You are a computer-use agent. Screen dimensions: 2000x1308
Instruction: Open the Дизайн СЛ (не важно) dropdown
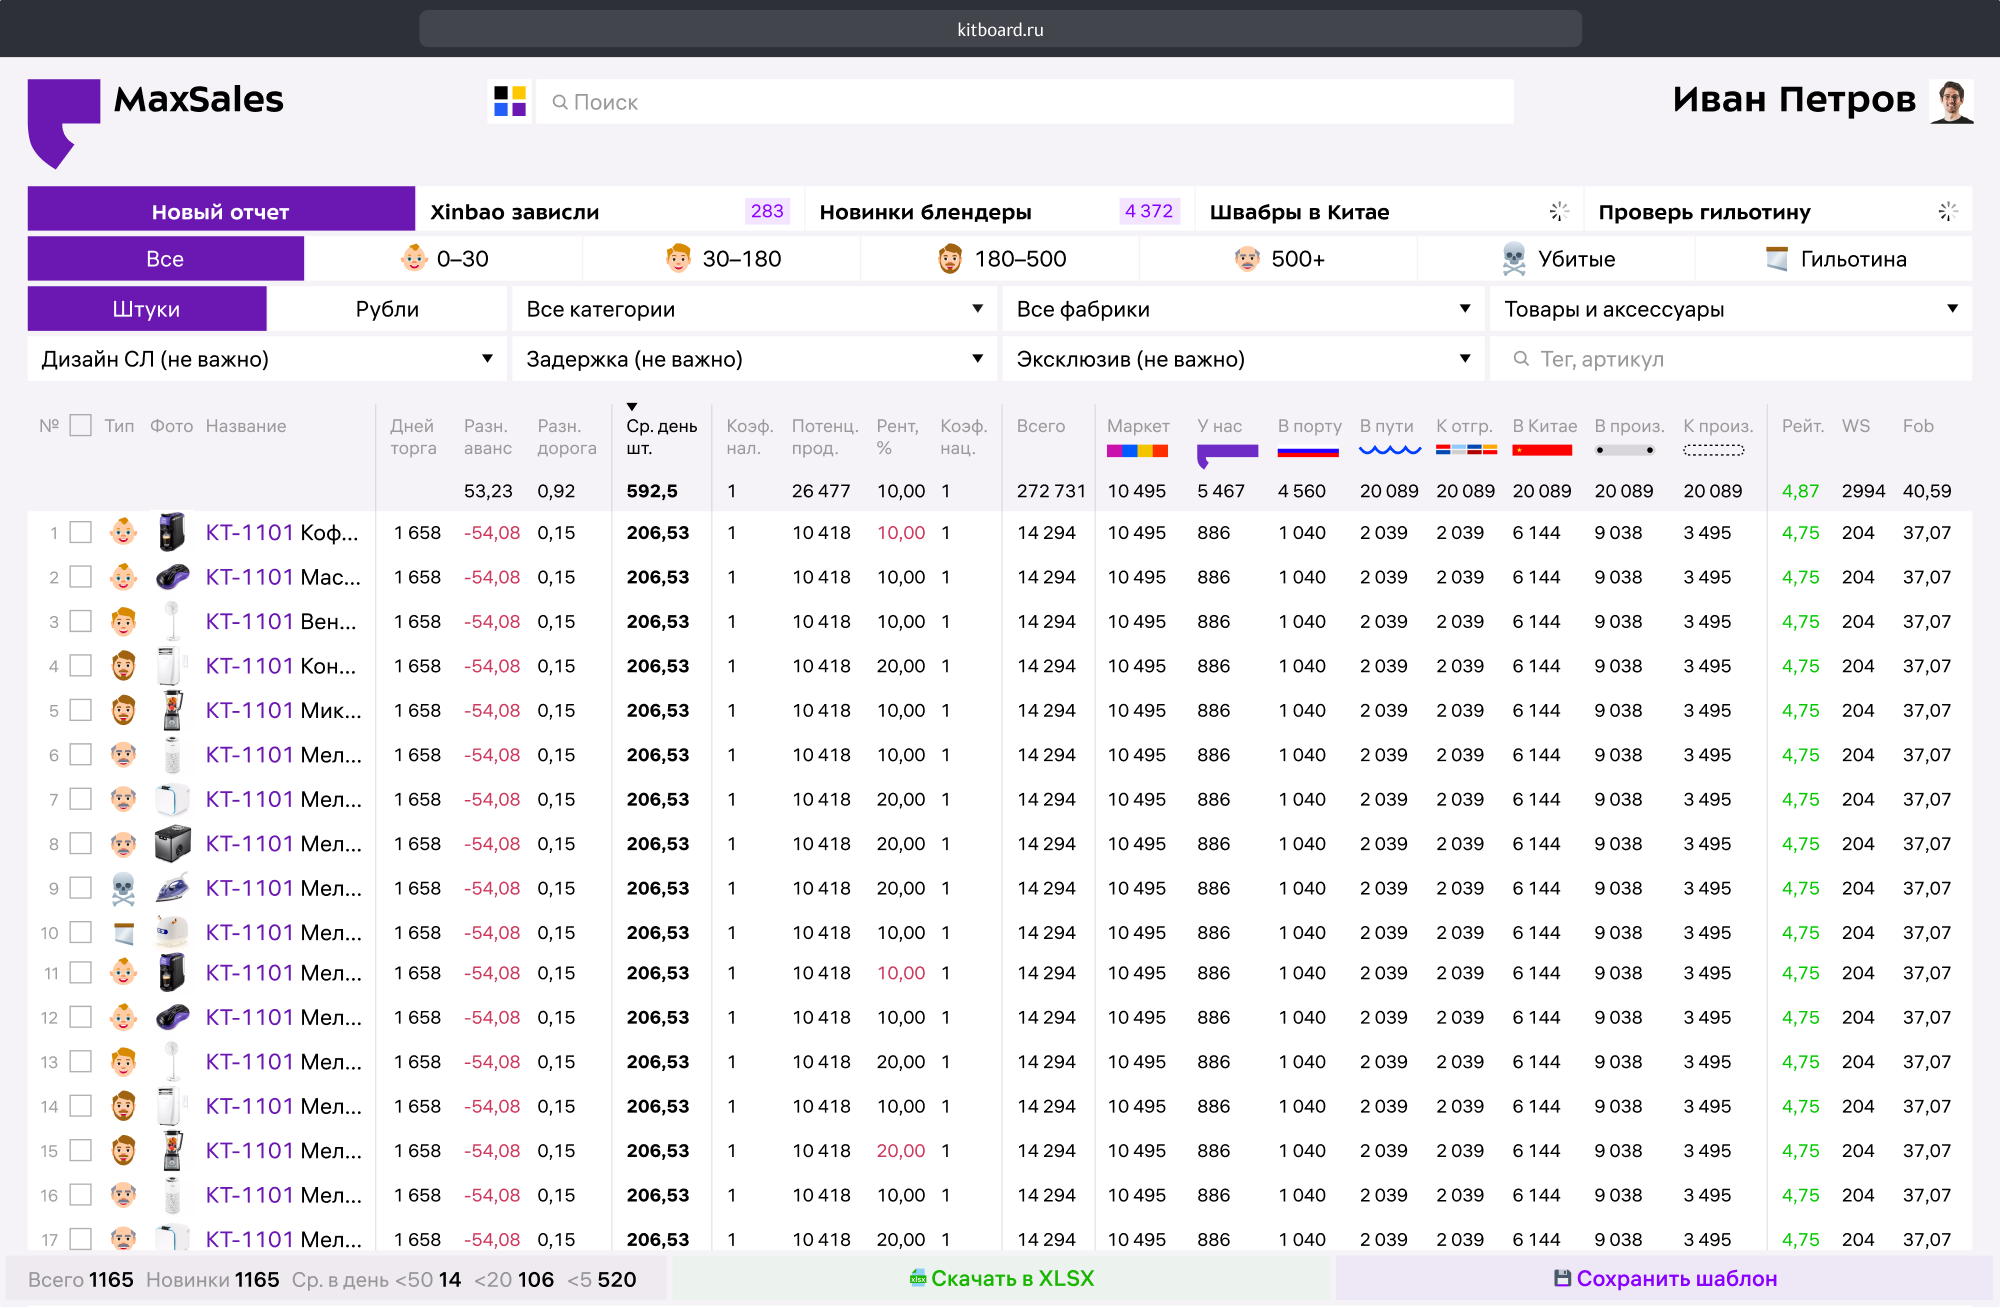click(x=267, y=359)
